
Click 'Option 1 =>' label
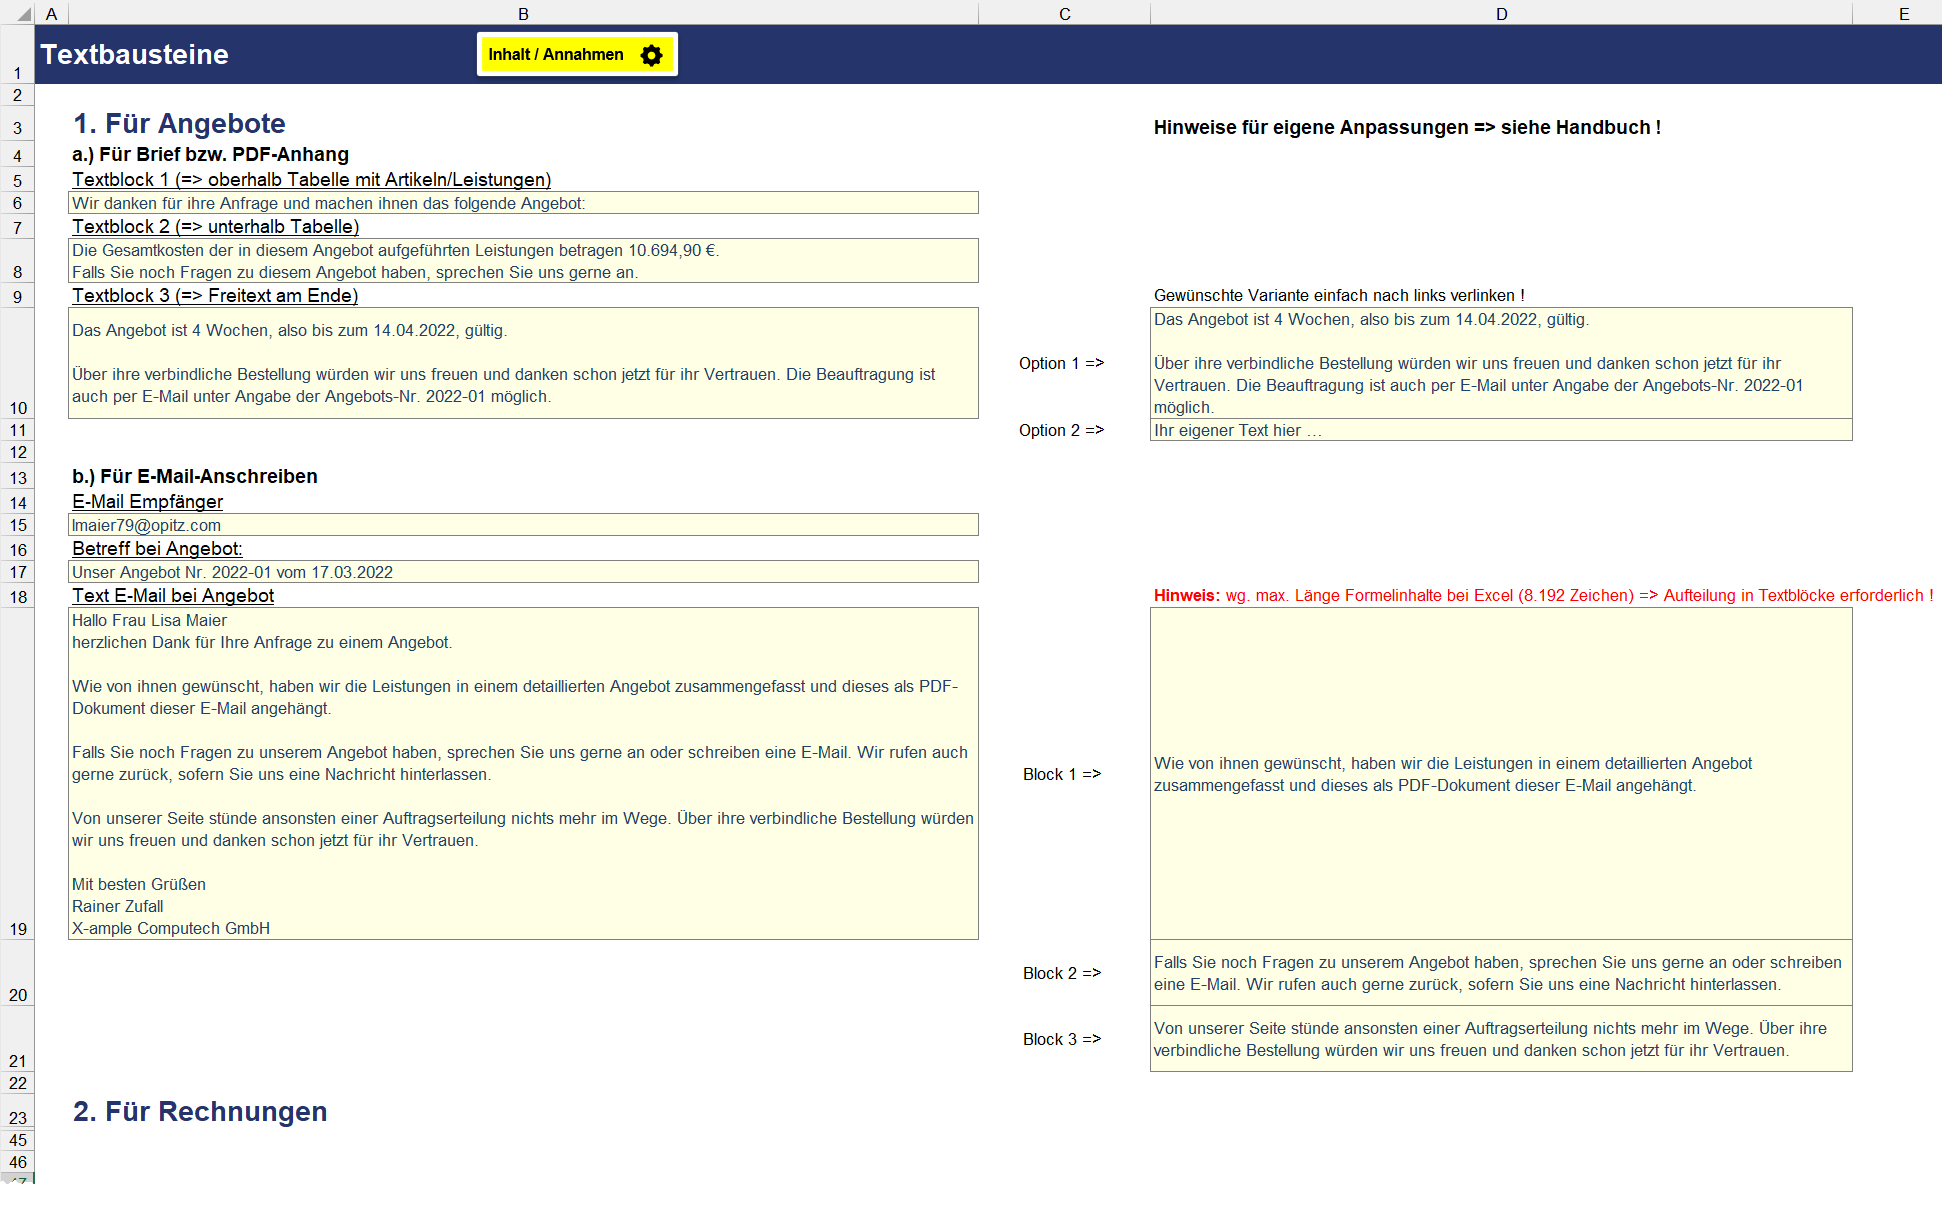[x=1061, y=363]
